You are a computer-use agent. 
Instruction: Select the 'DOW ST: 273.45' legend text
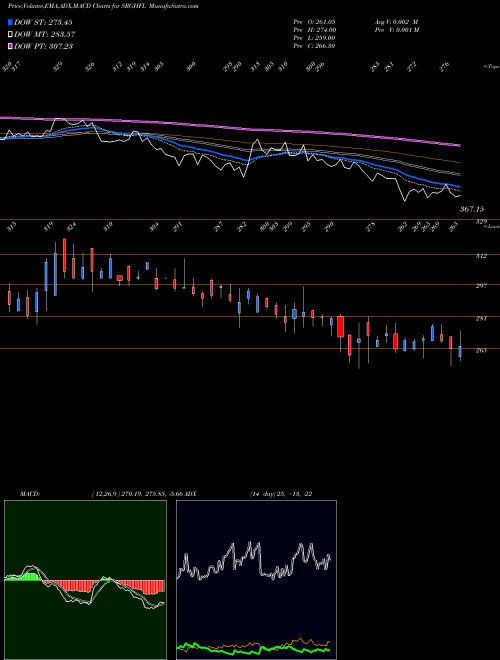click(43, 22)
